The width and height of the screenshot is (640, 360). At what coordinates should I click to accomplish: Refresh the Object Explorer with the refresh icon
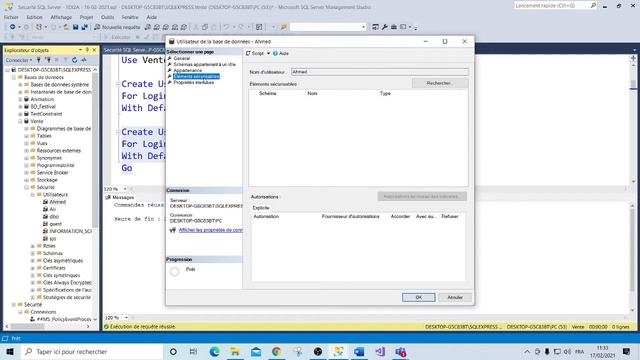(x=74, y=60)
